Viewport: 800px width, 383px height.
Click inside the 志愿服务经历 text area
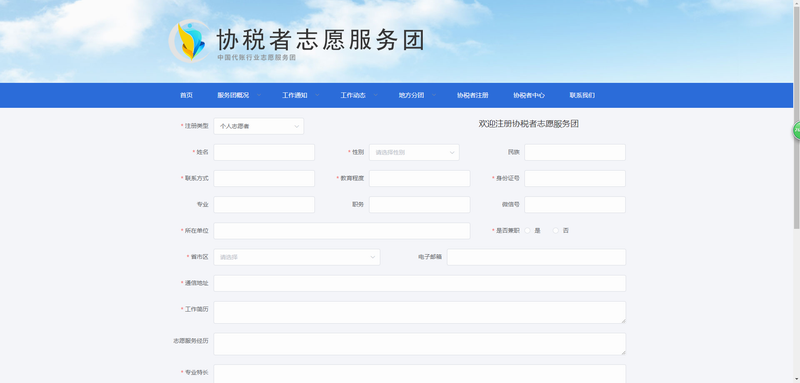[419, 344]
